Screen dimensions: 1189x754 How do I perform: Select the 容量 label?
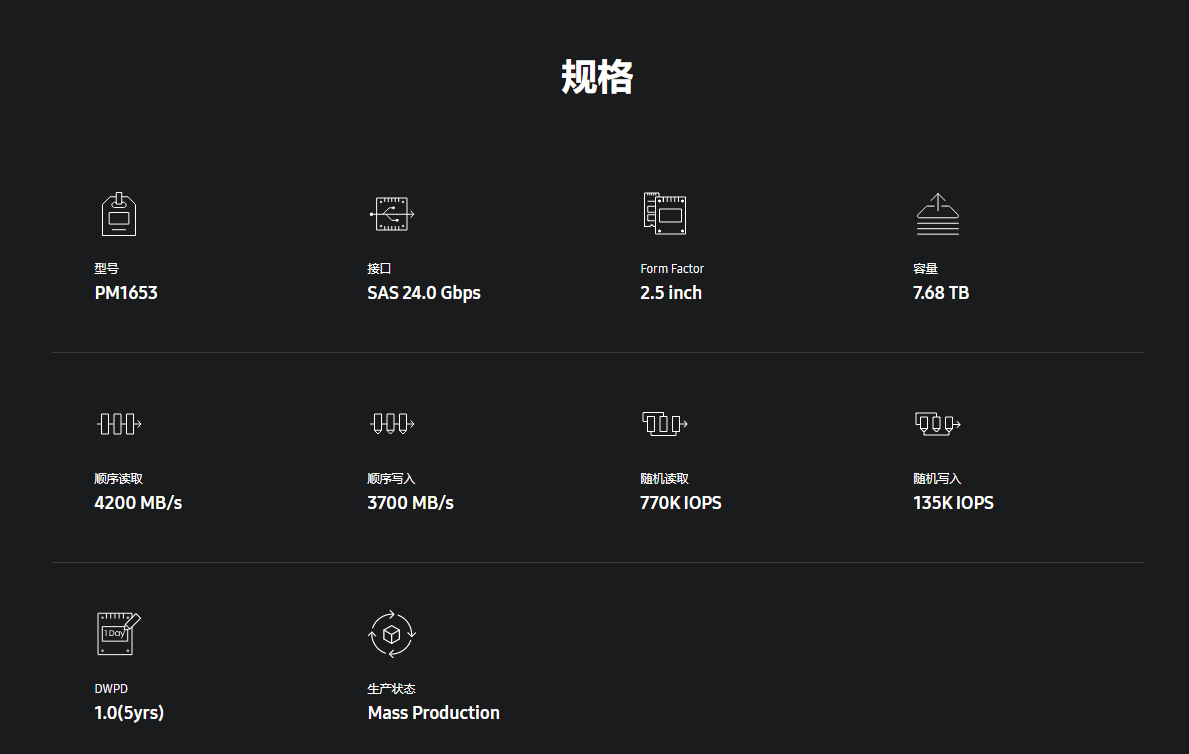(925, 269)
